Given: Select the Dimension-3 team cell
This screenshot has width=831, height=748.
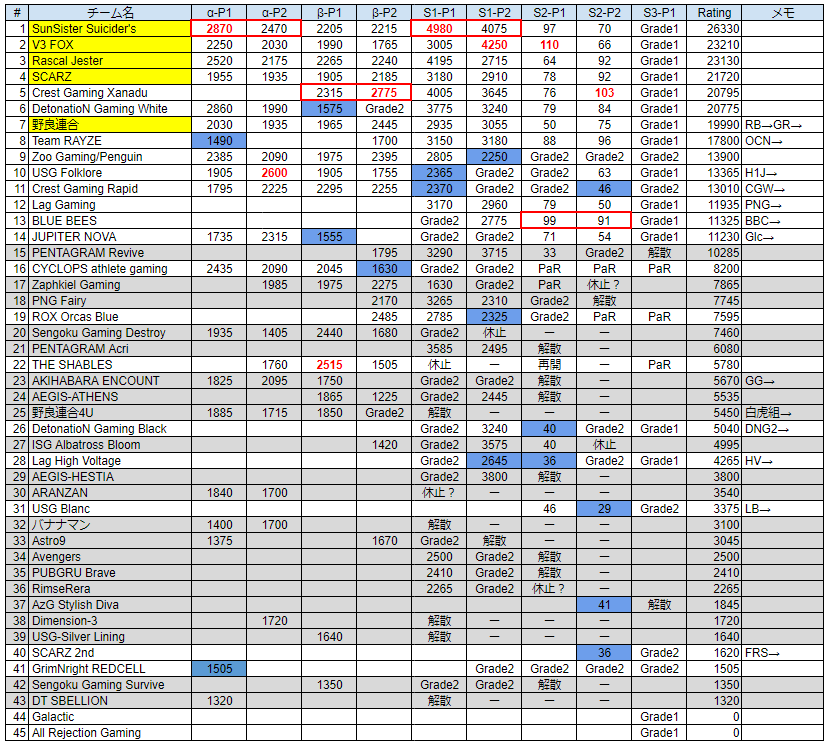Looking at the screenshot, I should pyautogui.click(x=110, y=621).
